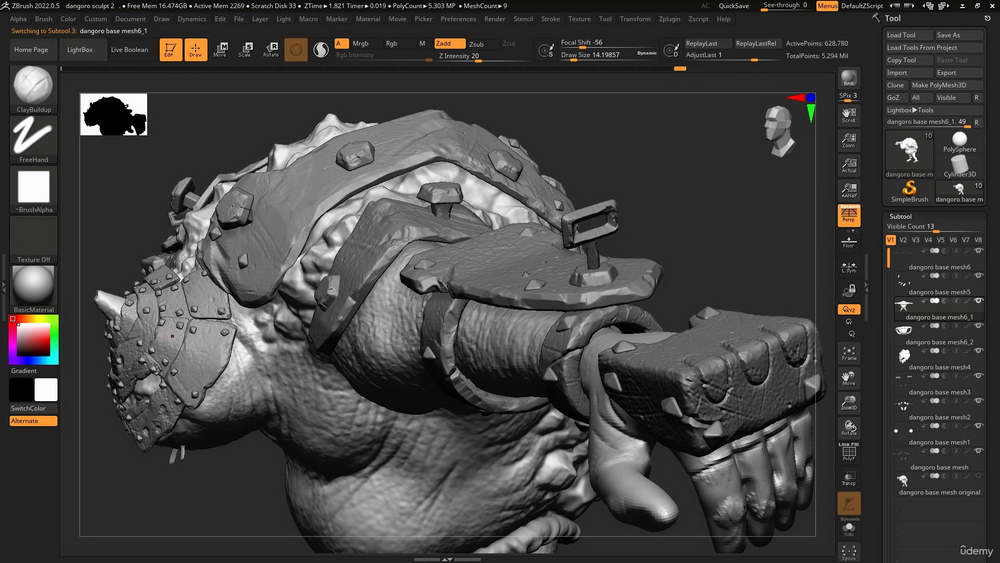Toggle the Mrgb mode
Image resolution: width=1000 pixels, height=563 pixels.
point(360,43)
